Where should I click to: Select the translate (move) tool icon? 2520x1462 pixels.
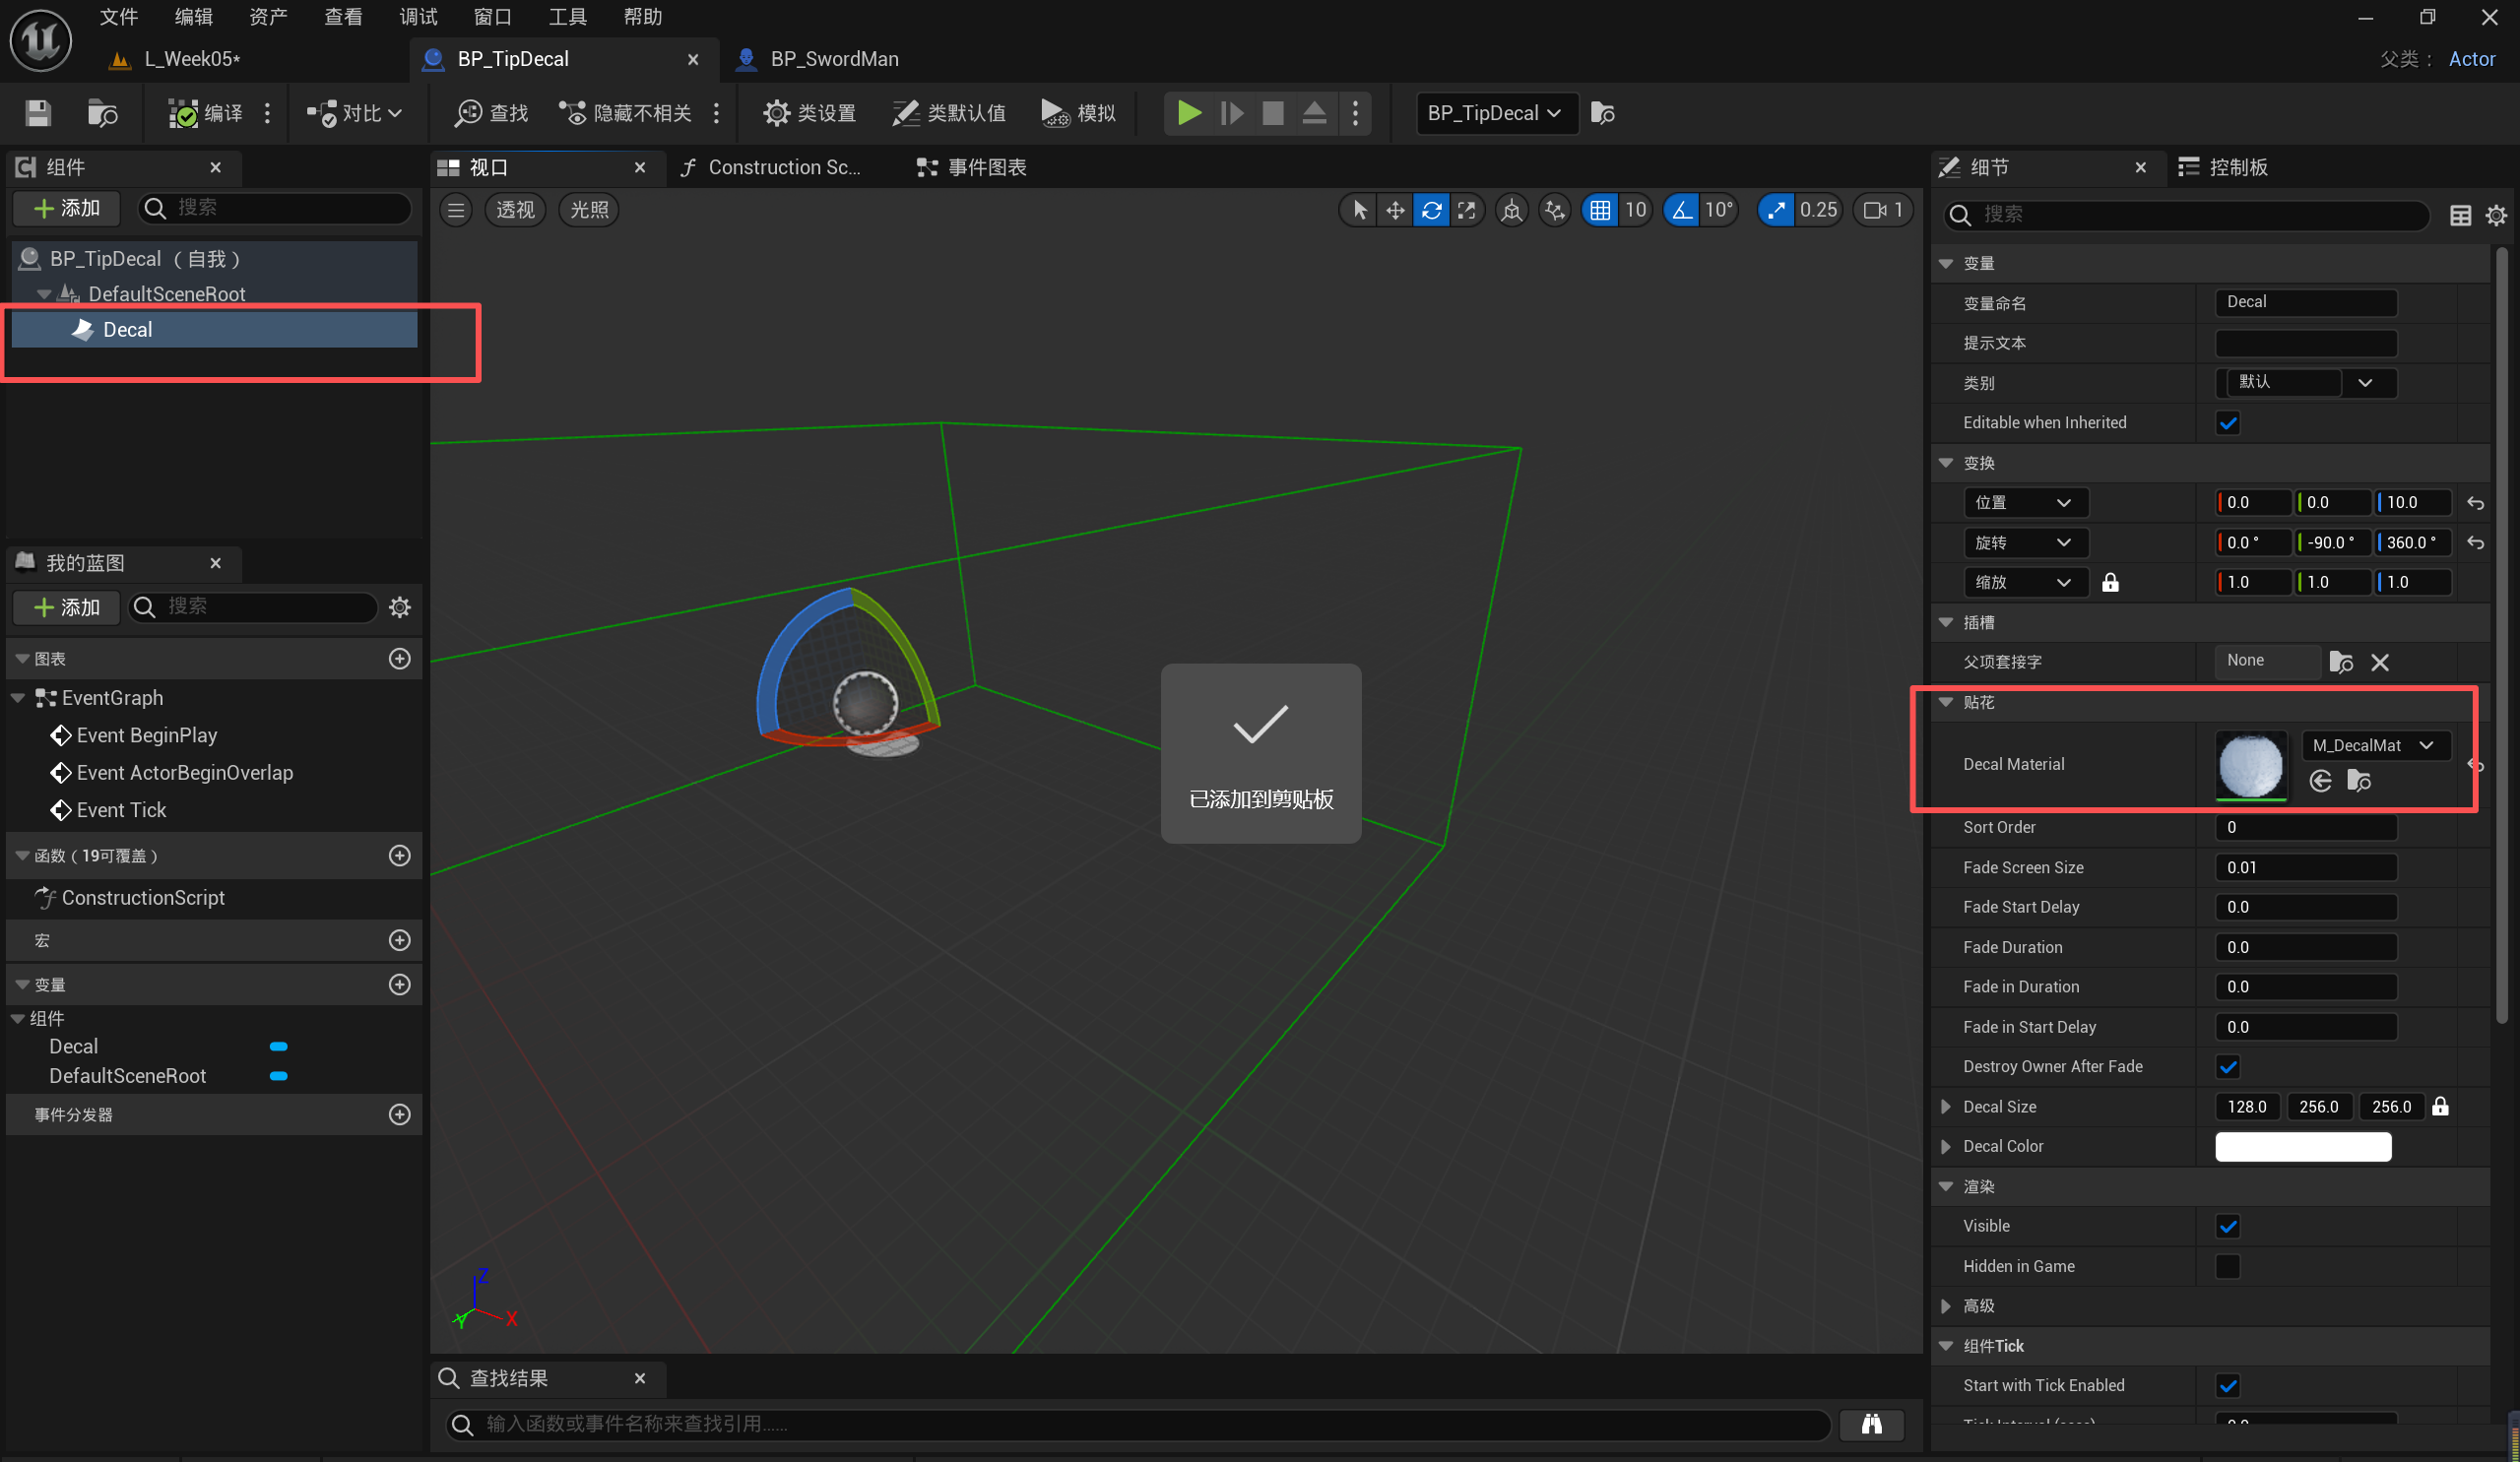pos(1394,210)
